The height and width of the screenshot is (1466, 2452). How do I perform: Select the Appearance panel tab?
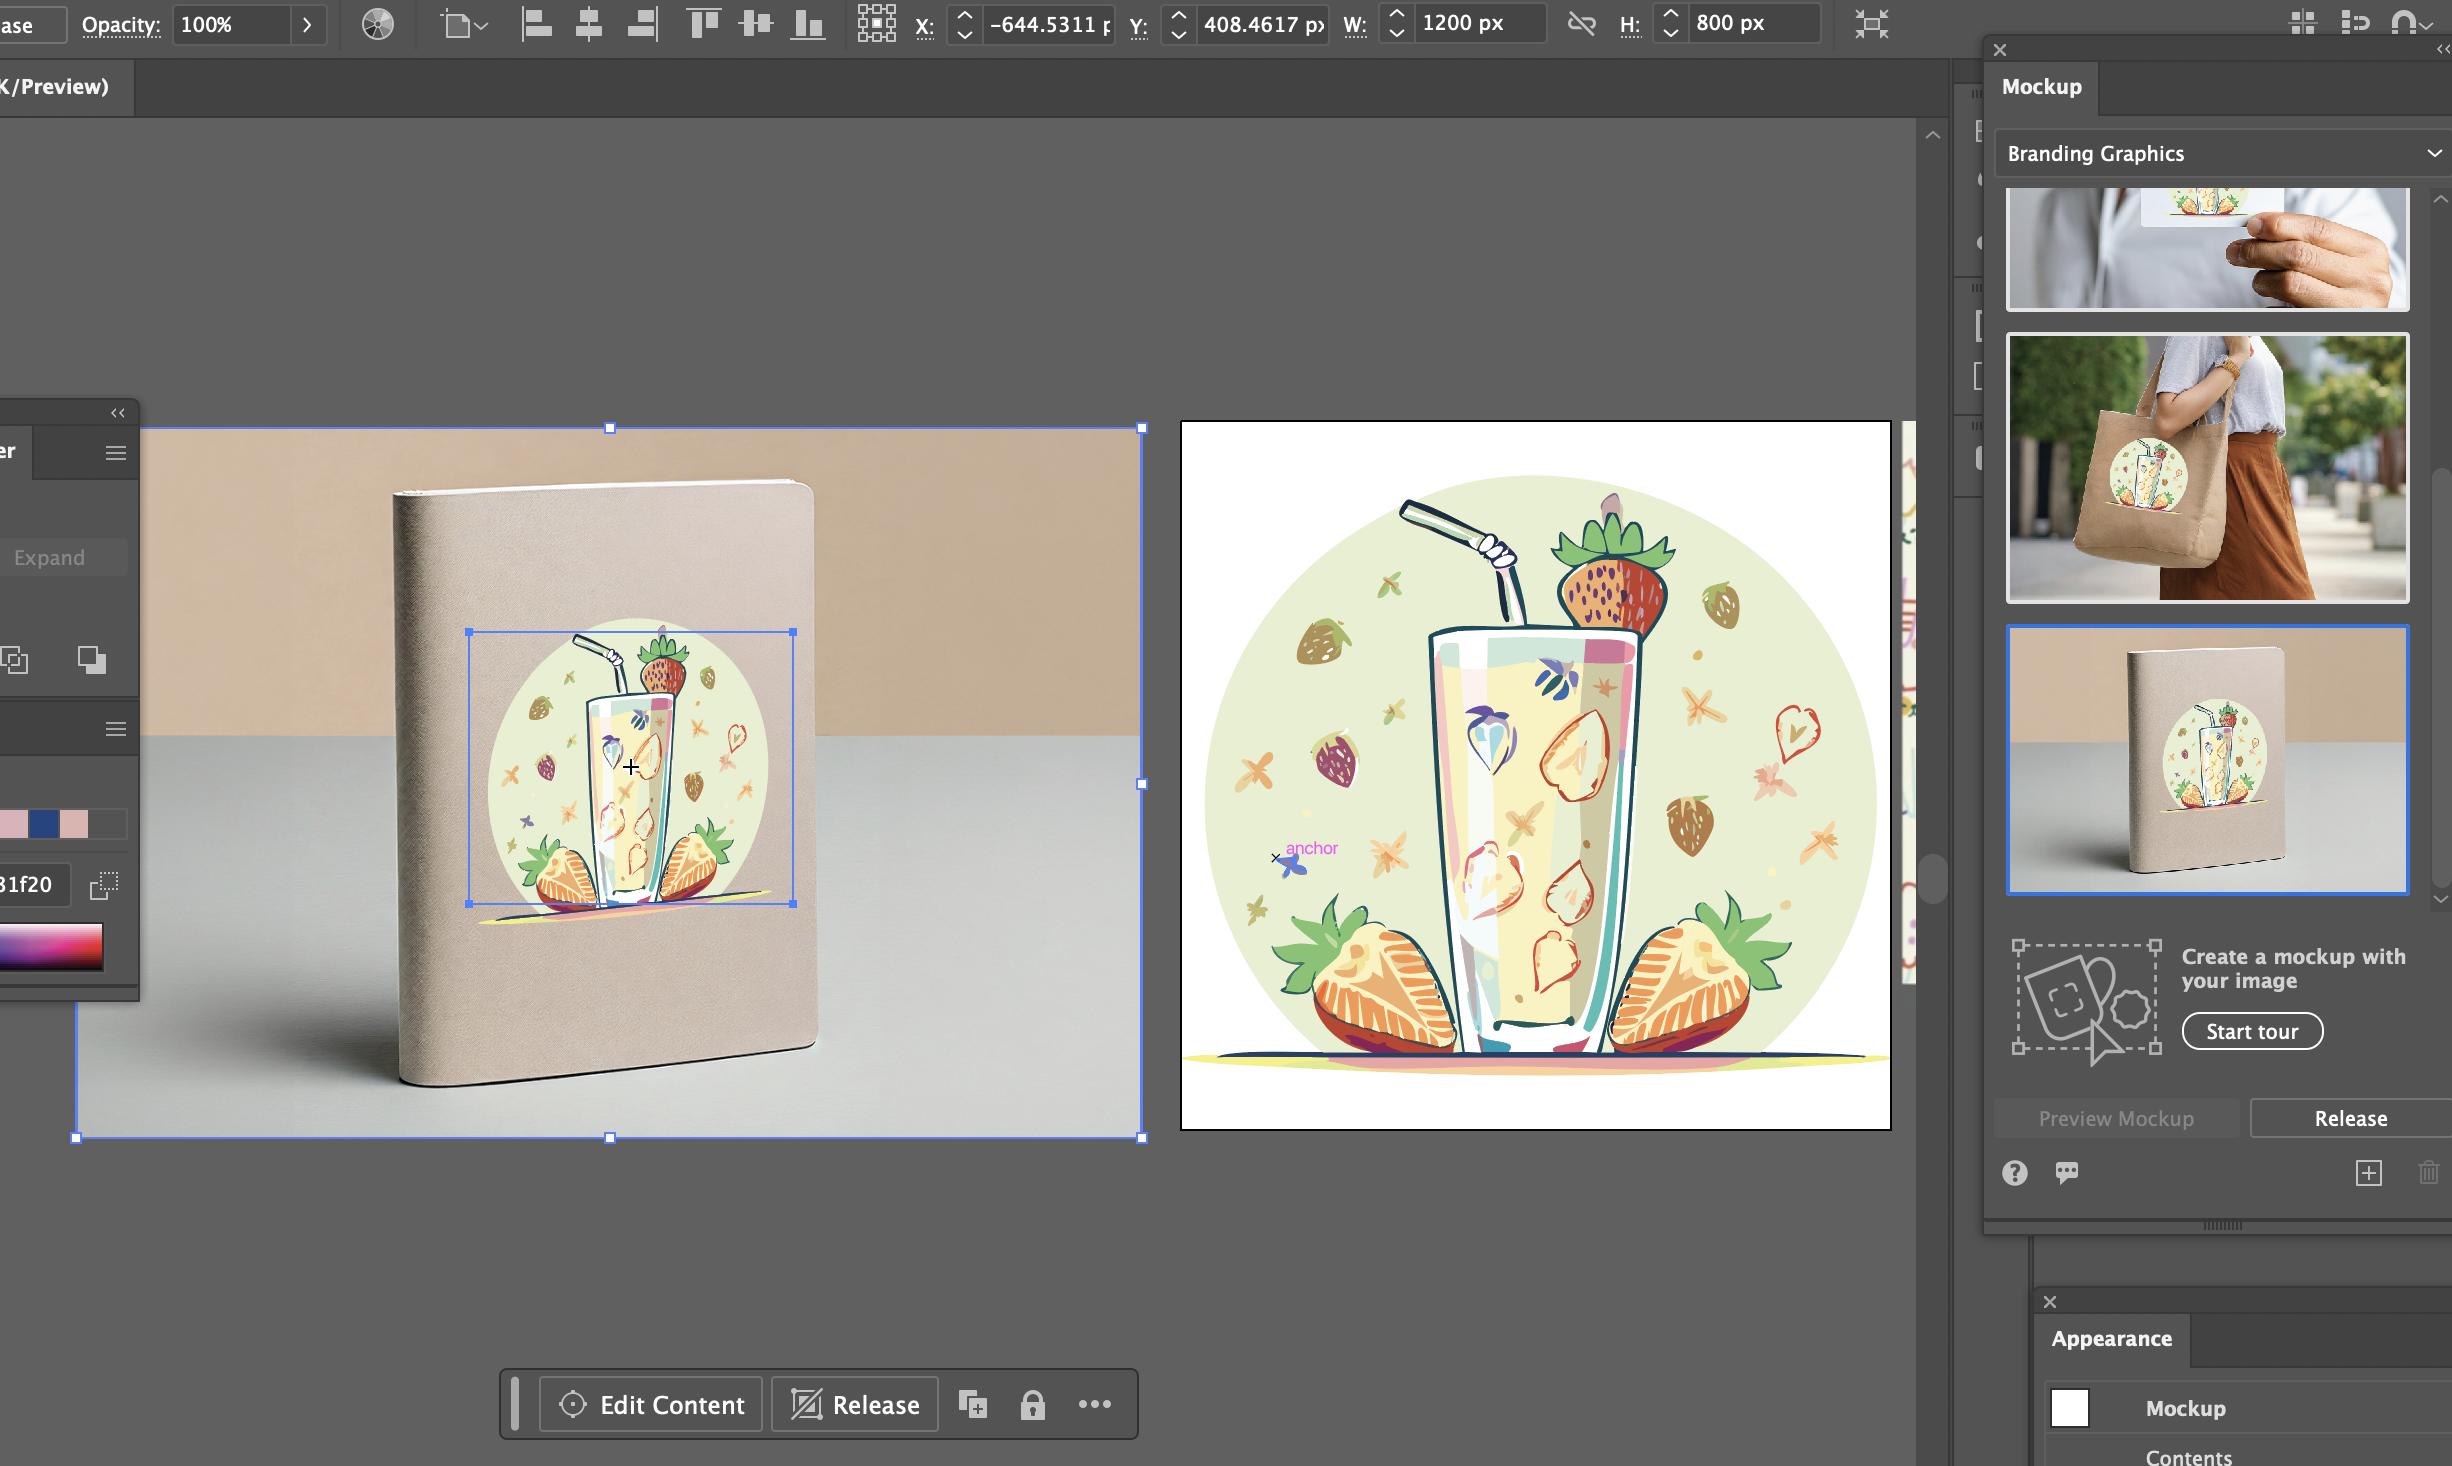point(2112,1338)
